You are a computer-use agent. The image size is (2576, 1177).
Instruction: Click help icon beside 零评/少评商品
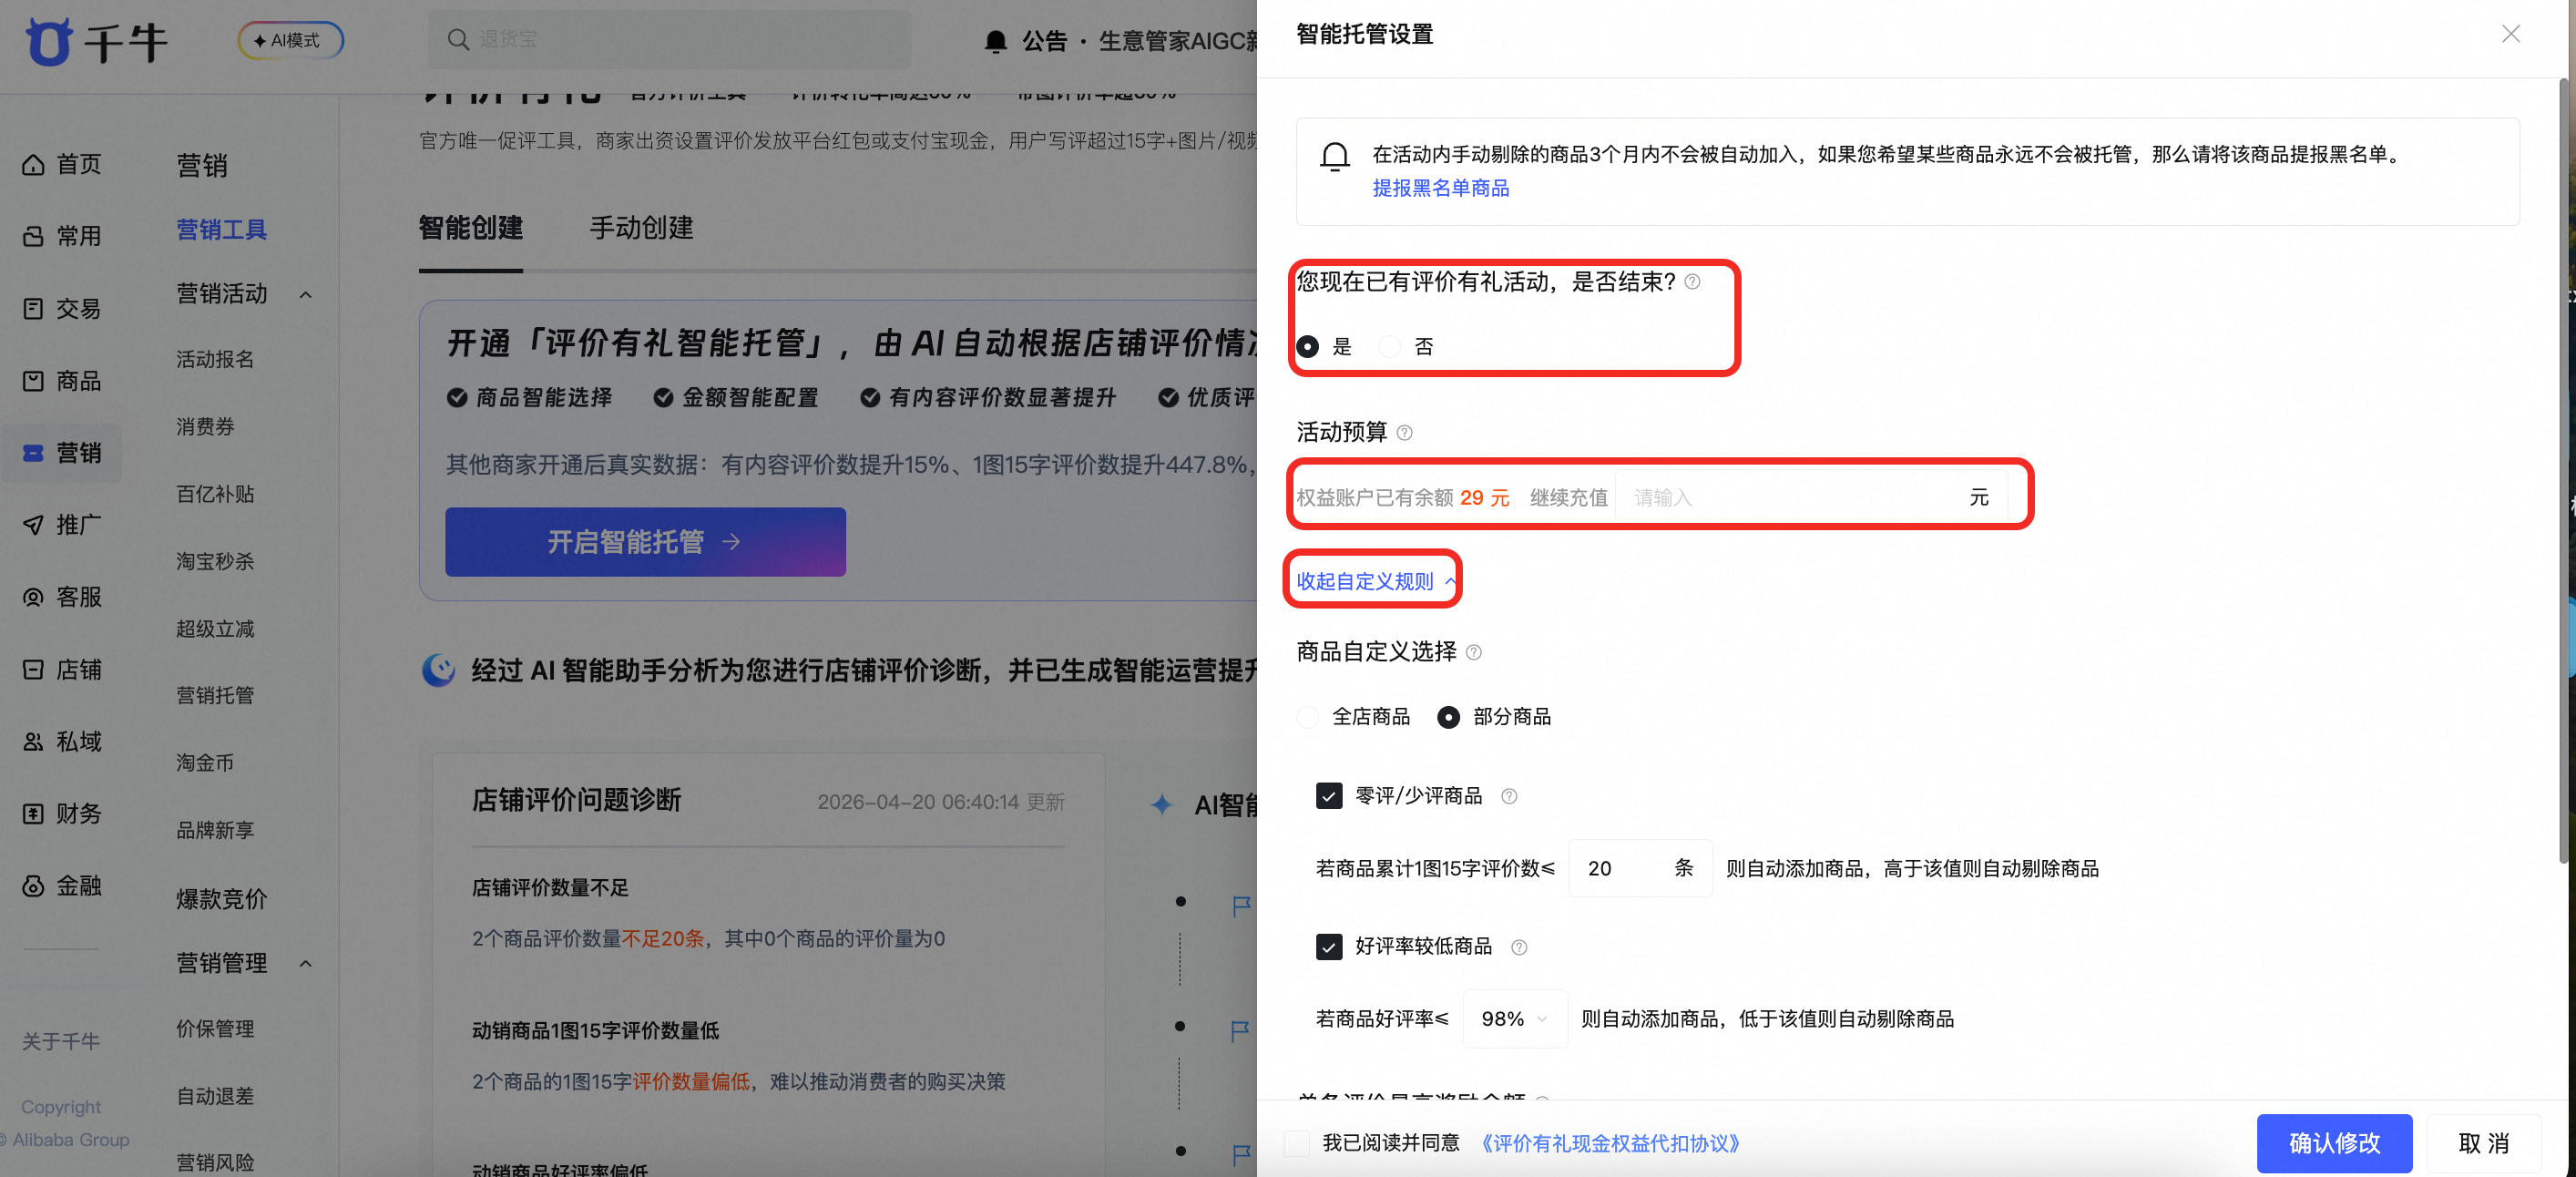[x=1509, y=796]
